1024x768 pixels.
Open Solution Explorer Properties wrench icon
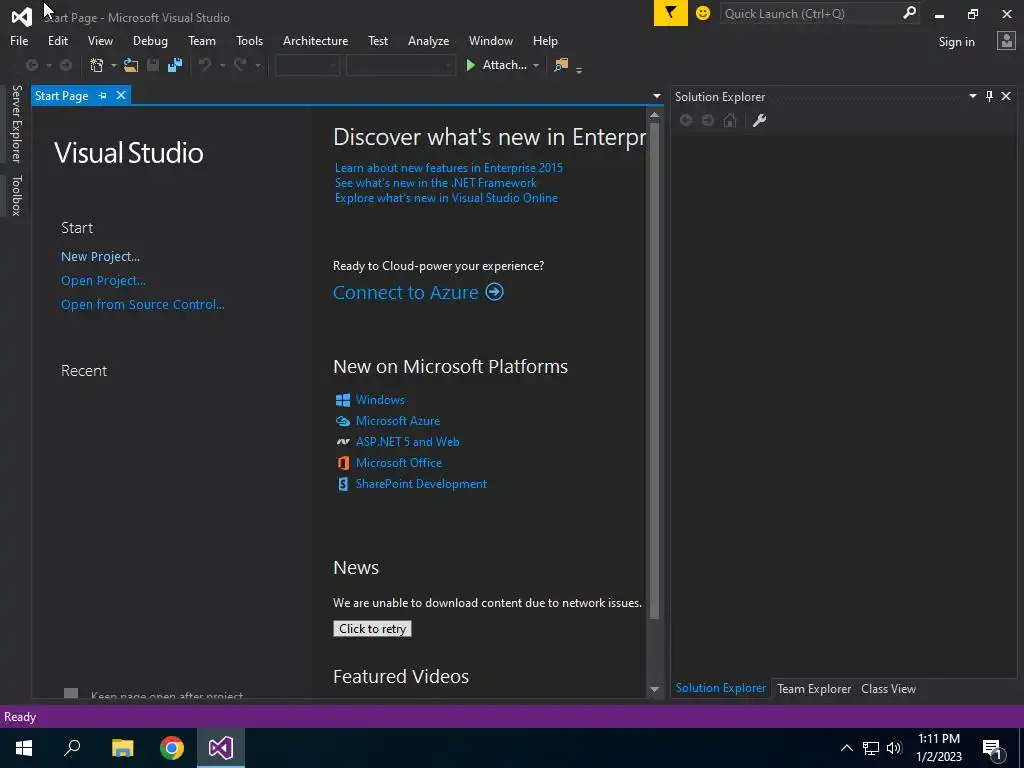(x=759, y=120)
